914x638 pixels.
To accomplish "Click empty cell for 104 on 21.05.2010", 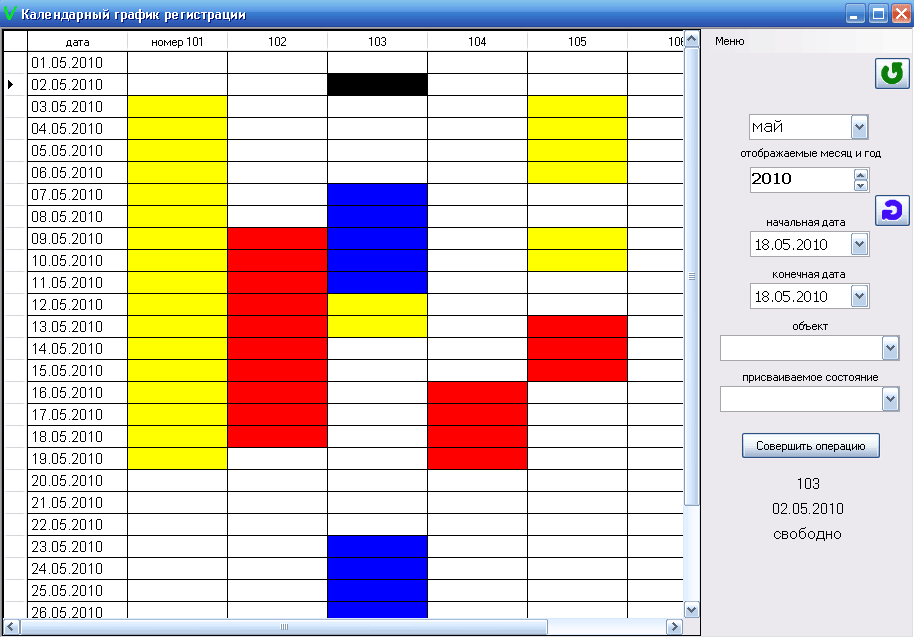I will point(477,502).
